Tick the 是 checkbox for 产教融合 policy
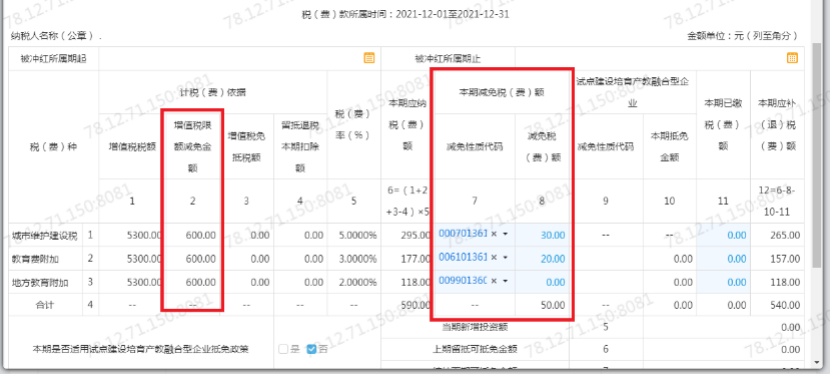The height and width of the screenshot is (376, 832). 283,349
